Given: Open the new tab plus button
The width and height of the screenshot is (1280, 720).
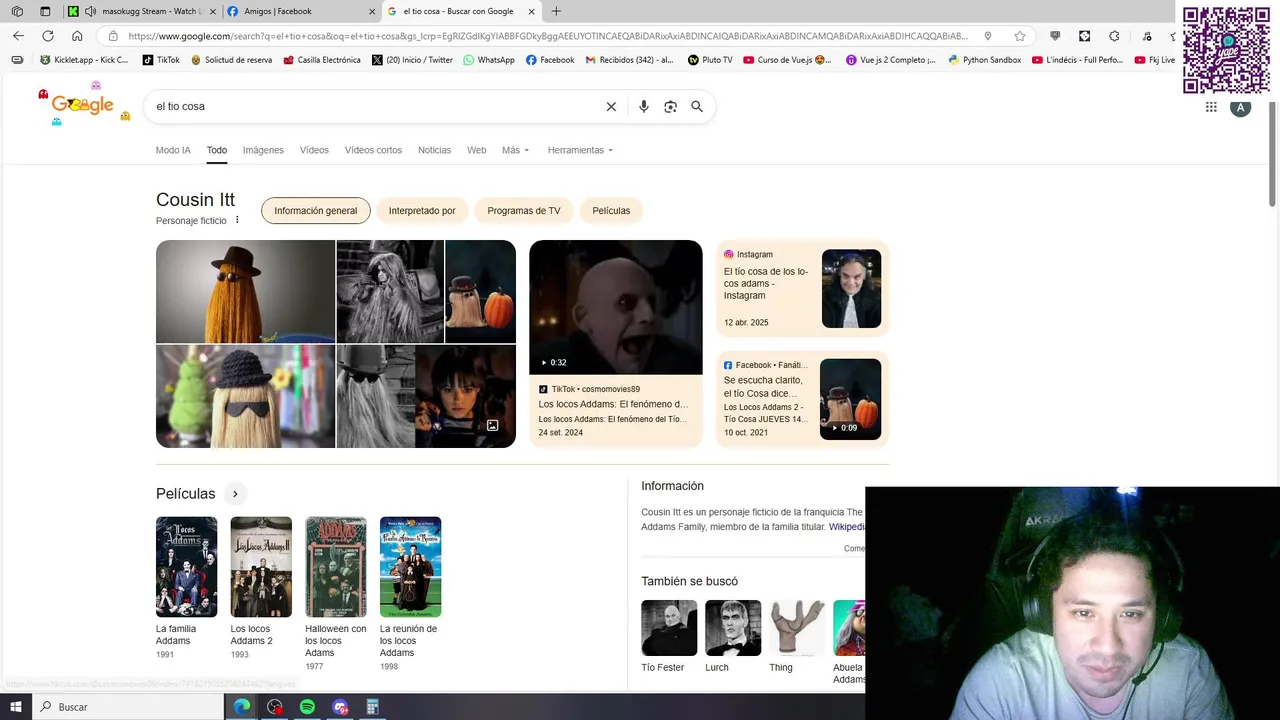Looking at the screenshot, I should click(x=556, y=11).
